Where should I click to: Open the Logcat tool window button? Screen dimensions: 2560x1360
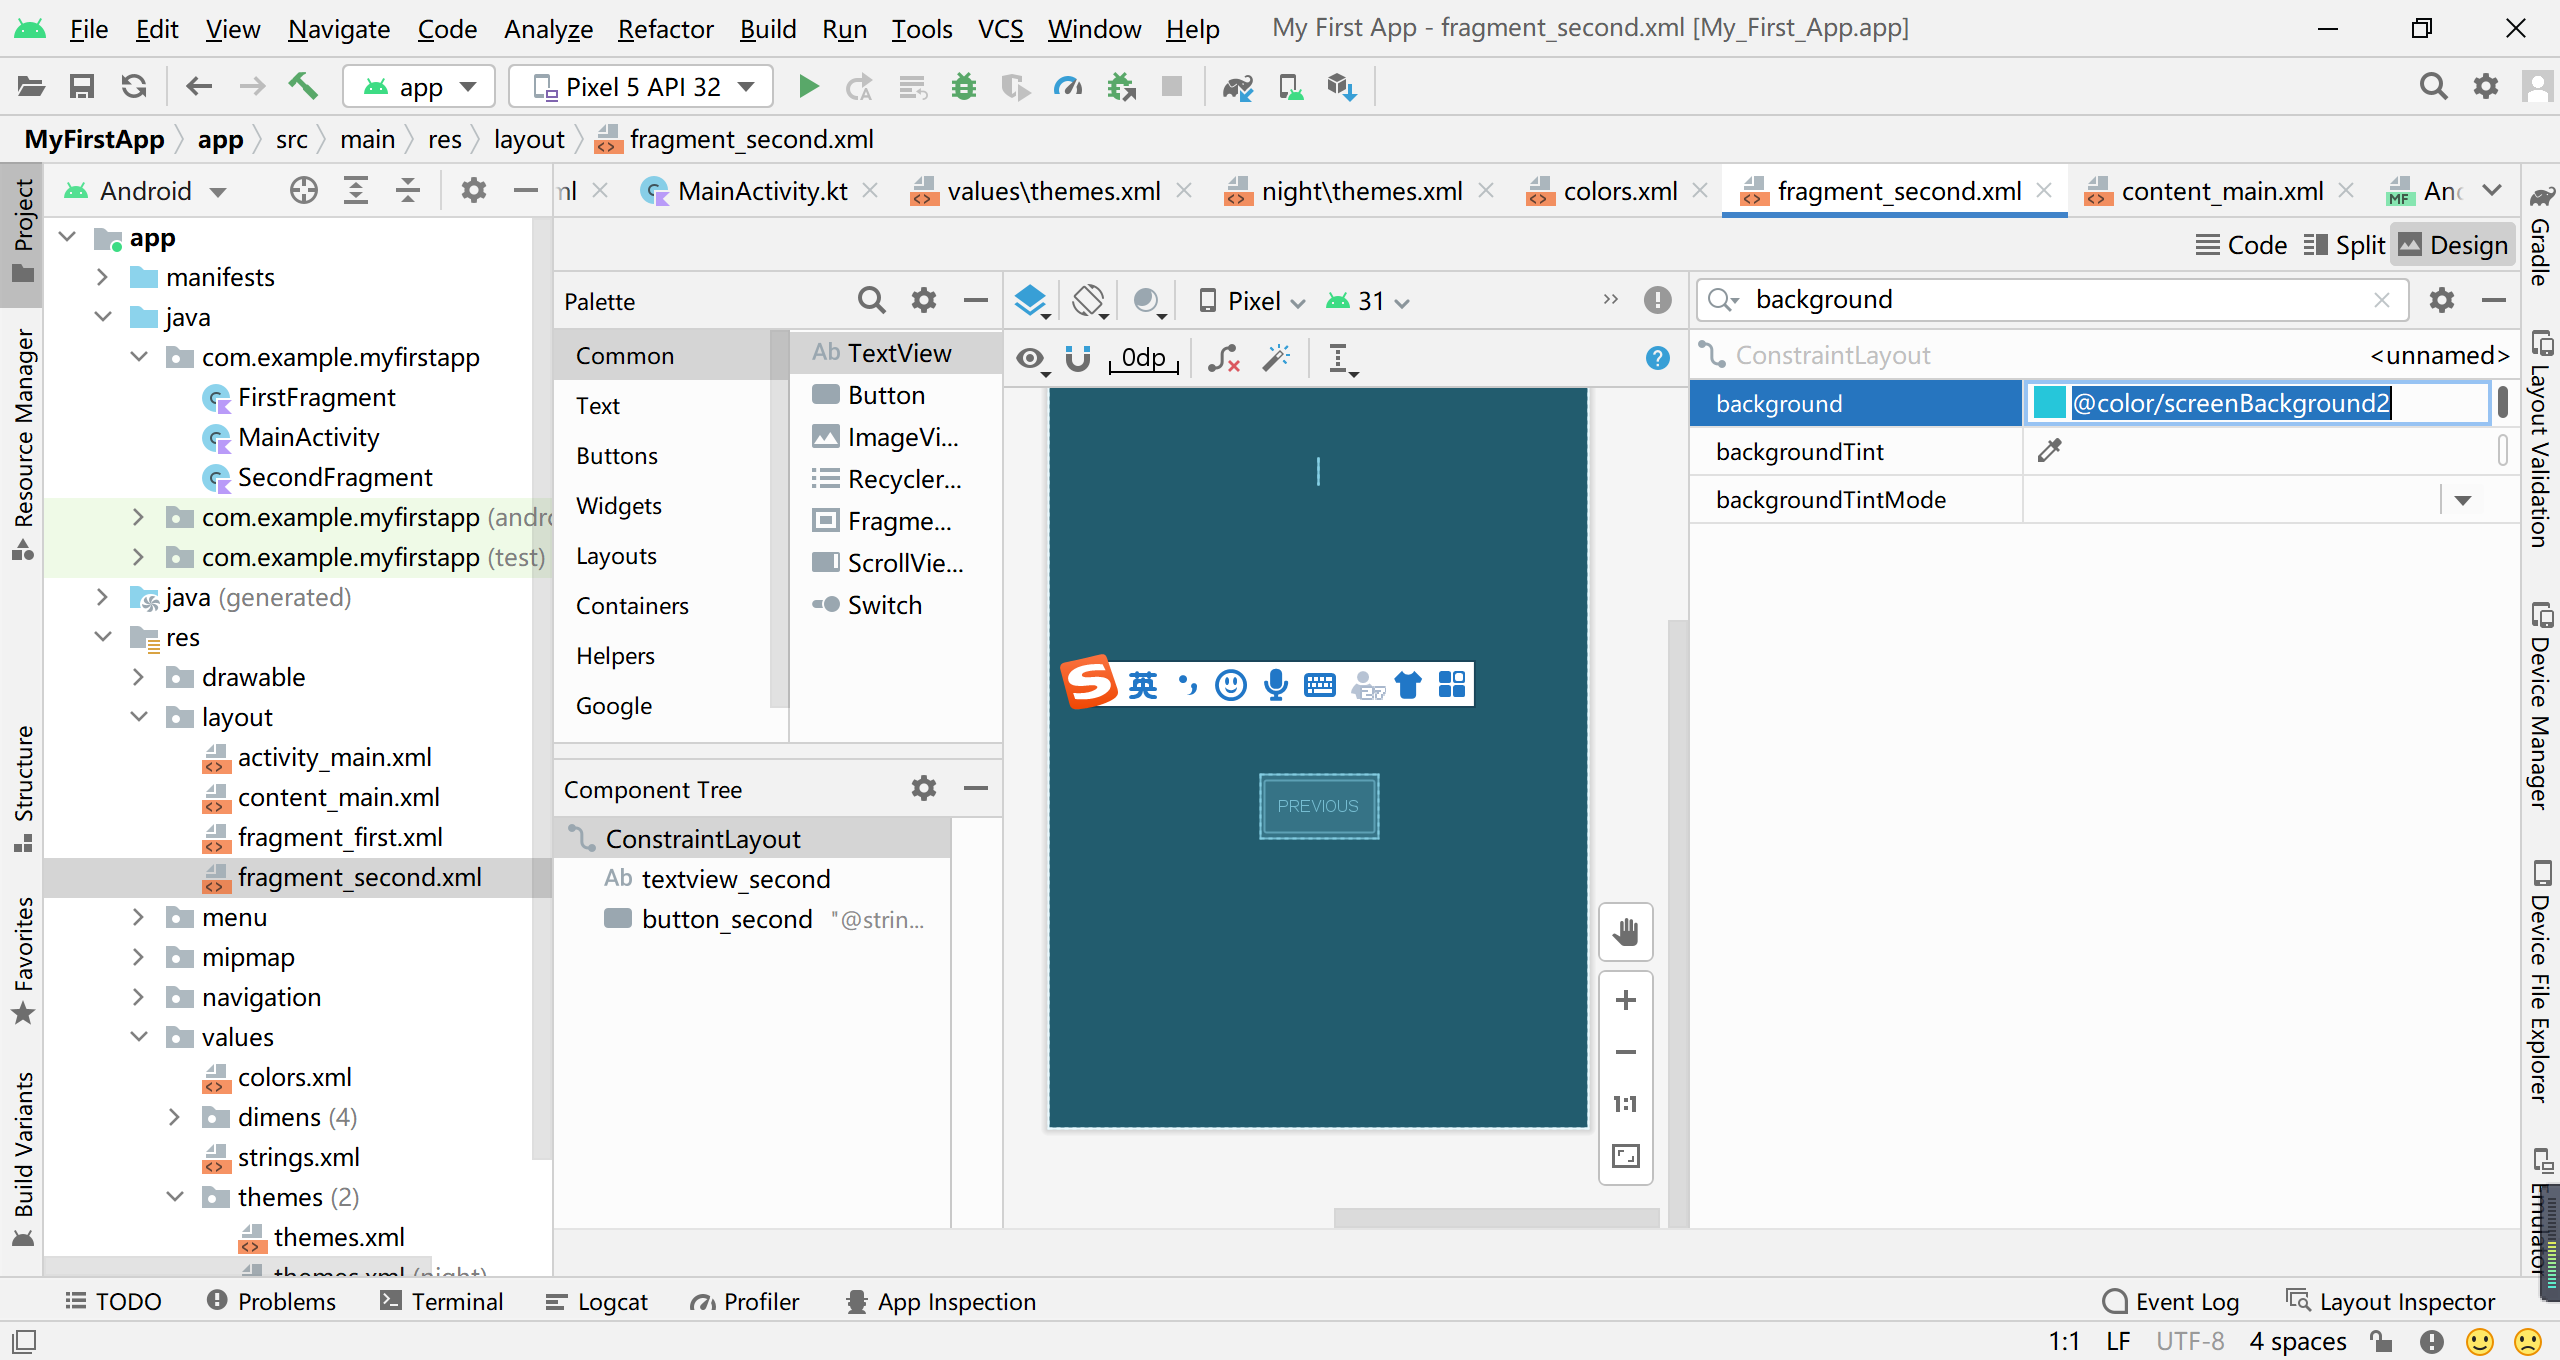pyautogui.click(x=597, y=1301)
